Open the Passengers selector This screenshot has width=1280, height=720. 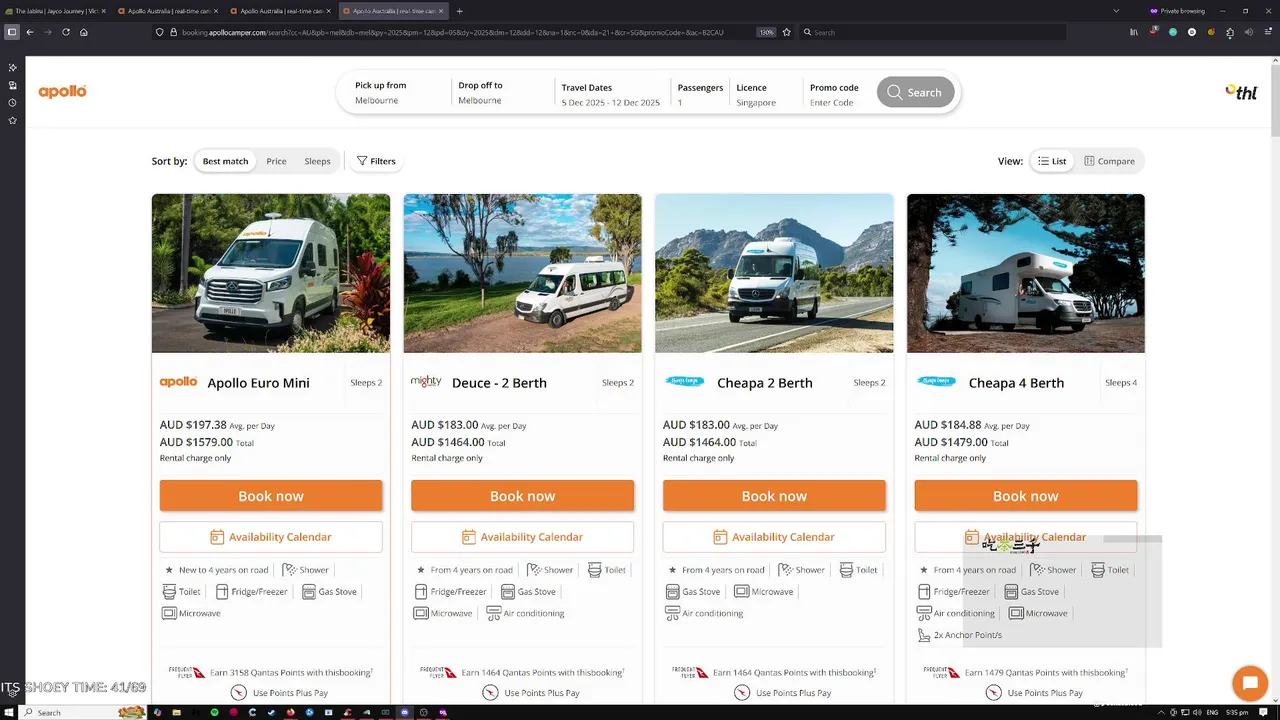700,94
